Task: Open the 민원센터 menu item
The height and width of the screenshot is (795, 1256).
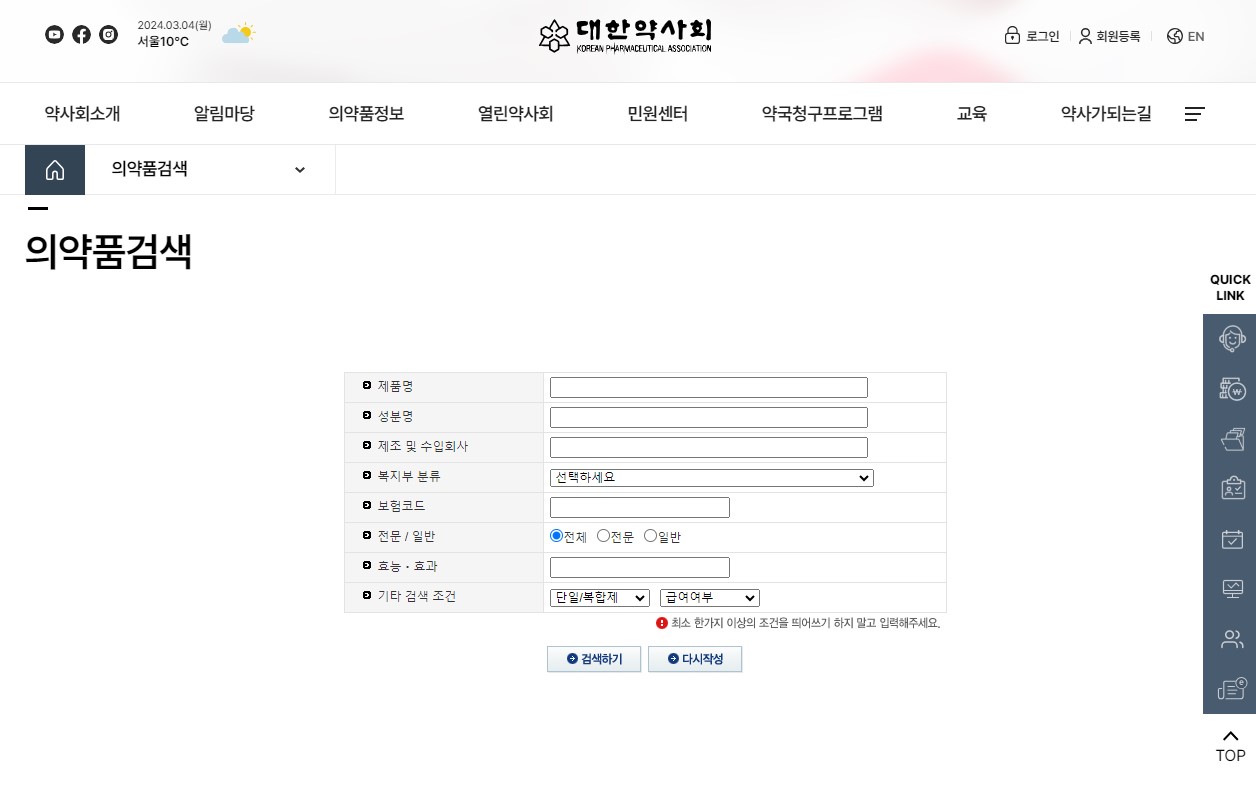Action: click(x=657, y=114)
